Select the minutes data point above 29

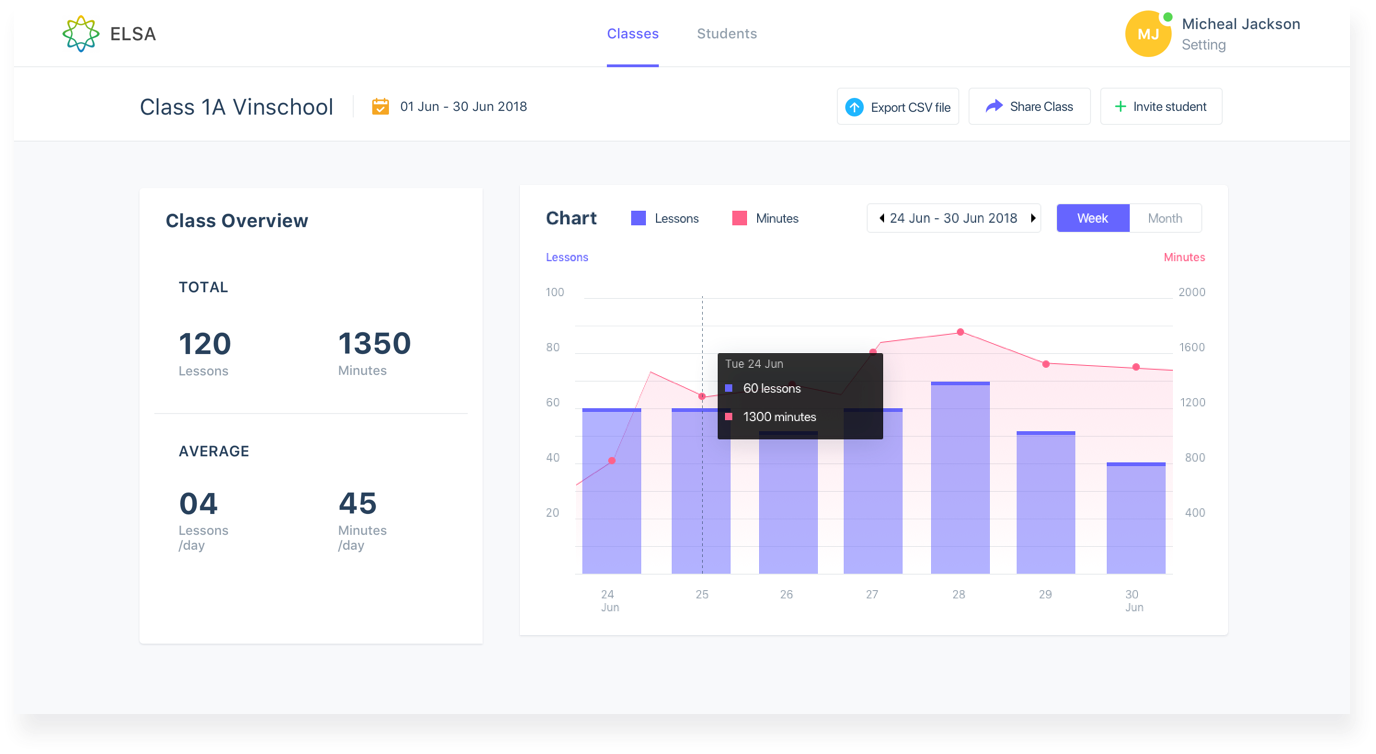point(1046,364)
